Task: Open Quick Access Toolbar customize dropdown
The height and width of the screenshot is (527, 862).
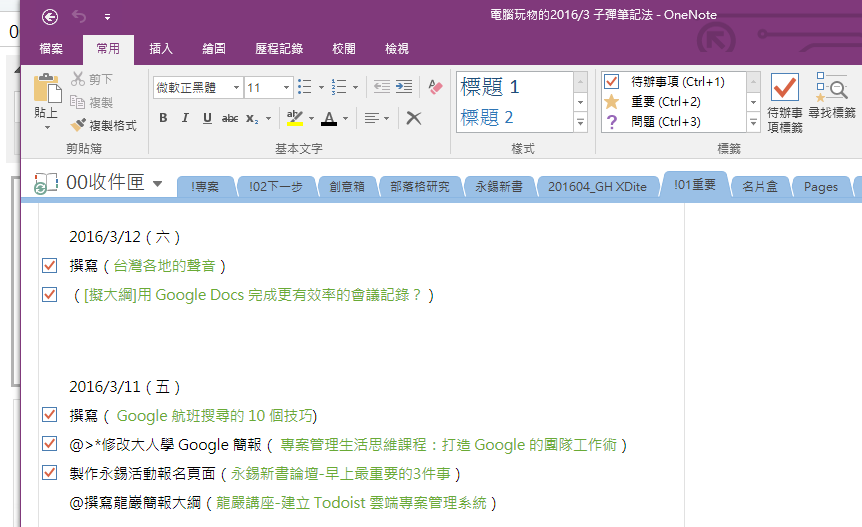Action: [x=107, y=18]
